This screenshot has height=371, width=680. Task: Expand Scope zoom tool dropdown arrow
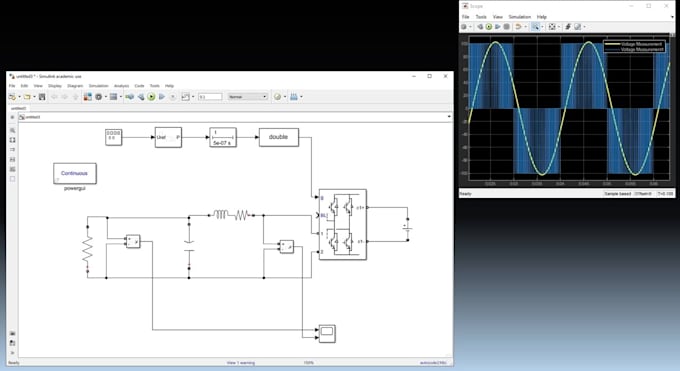coord(543,26)
